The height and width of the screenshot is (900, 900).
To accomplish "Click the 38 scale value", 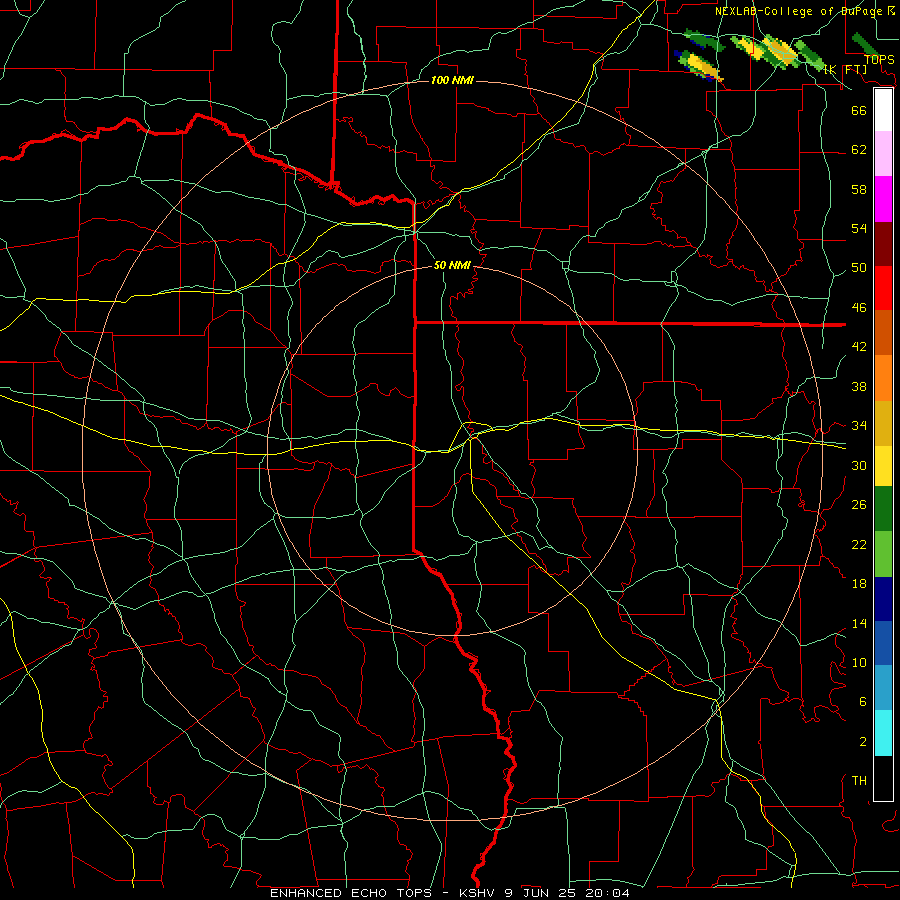I will point(859,386).
